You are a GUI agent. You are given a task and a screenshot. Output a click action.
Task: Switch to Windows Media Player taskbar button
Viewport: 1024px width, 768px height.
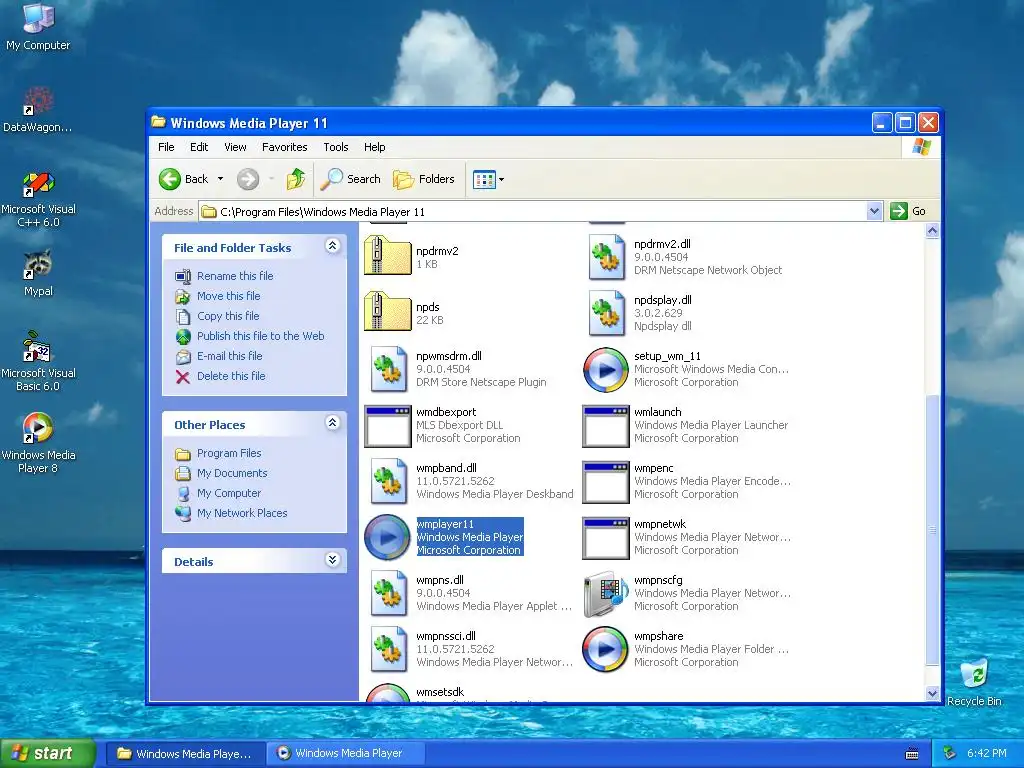pyautogui.click(x=346, y=753)
